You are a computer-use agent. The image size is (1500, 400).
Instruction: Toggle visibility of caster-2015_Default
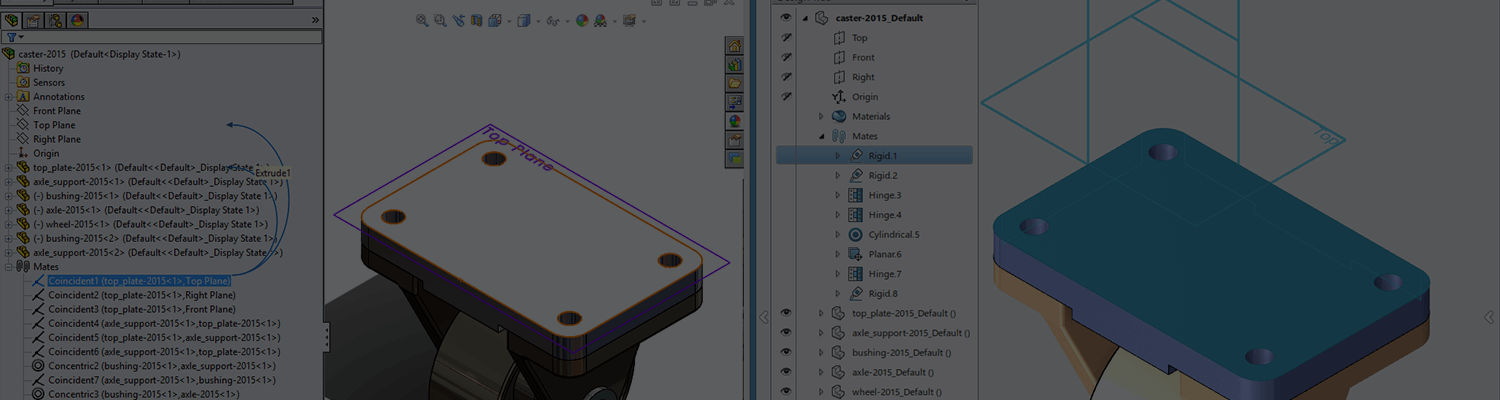click(786, 18)
